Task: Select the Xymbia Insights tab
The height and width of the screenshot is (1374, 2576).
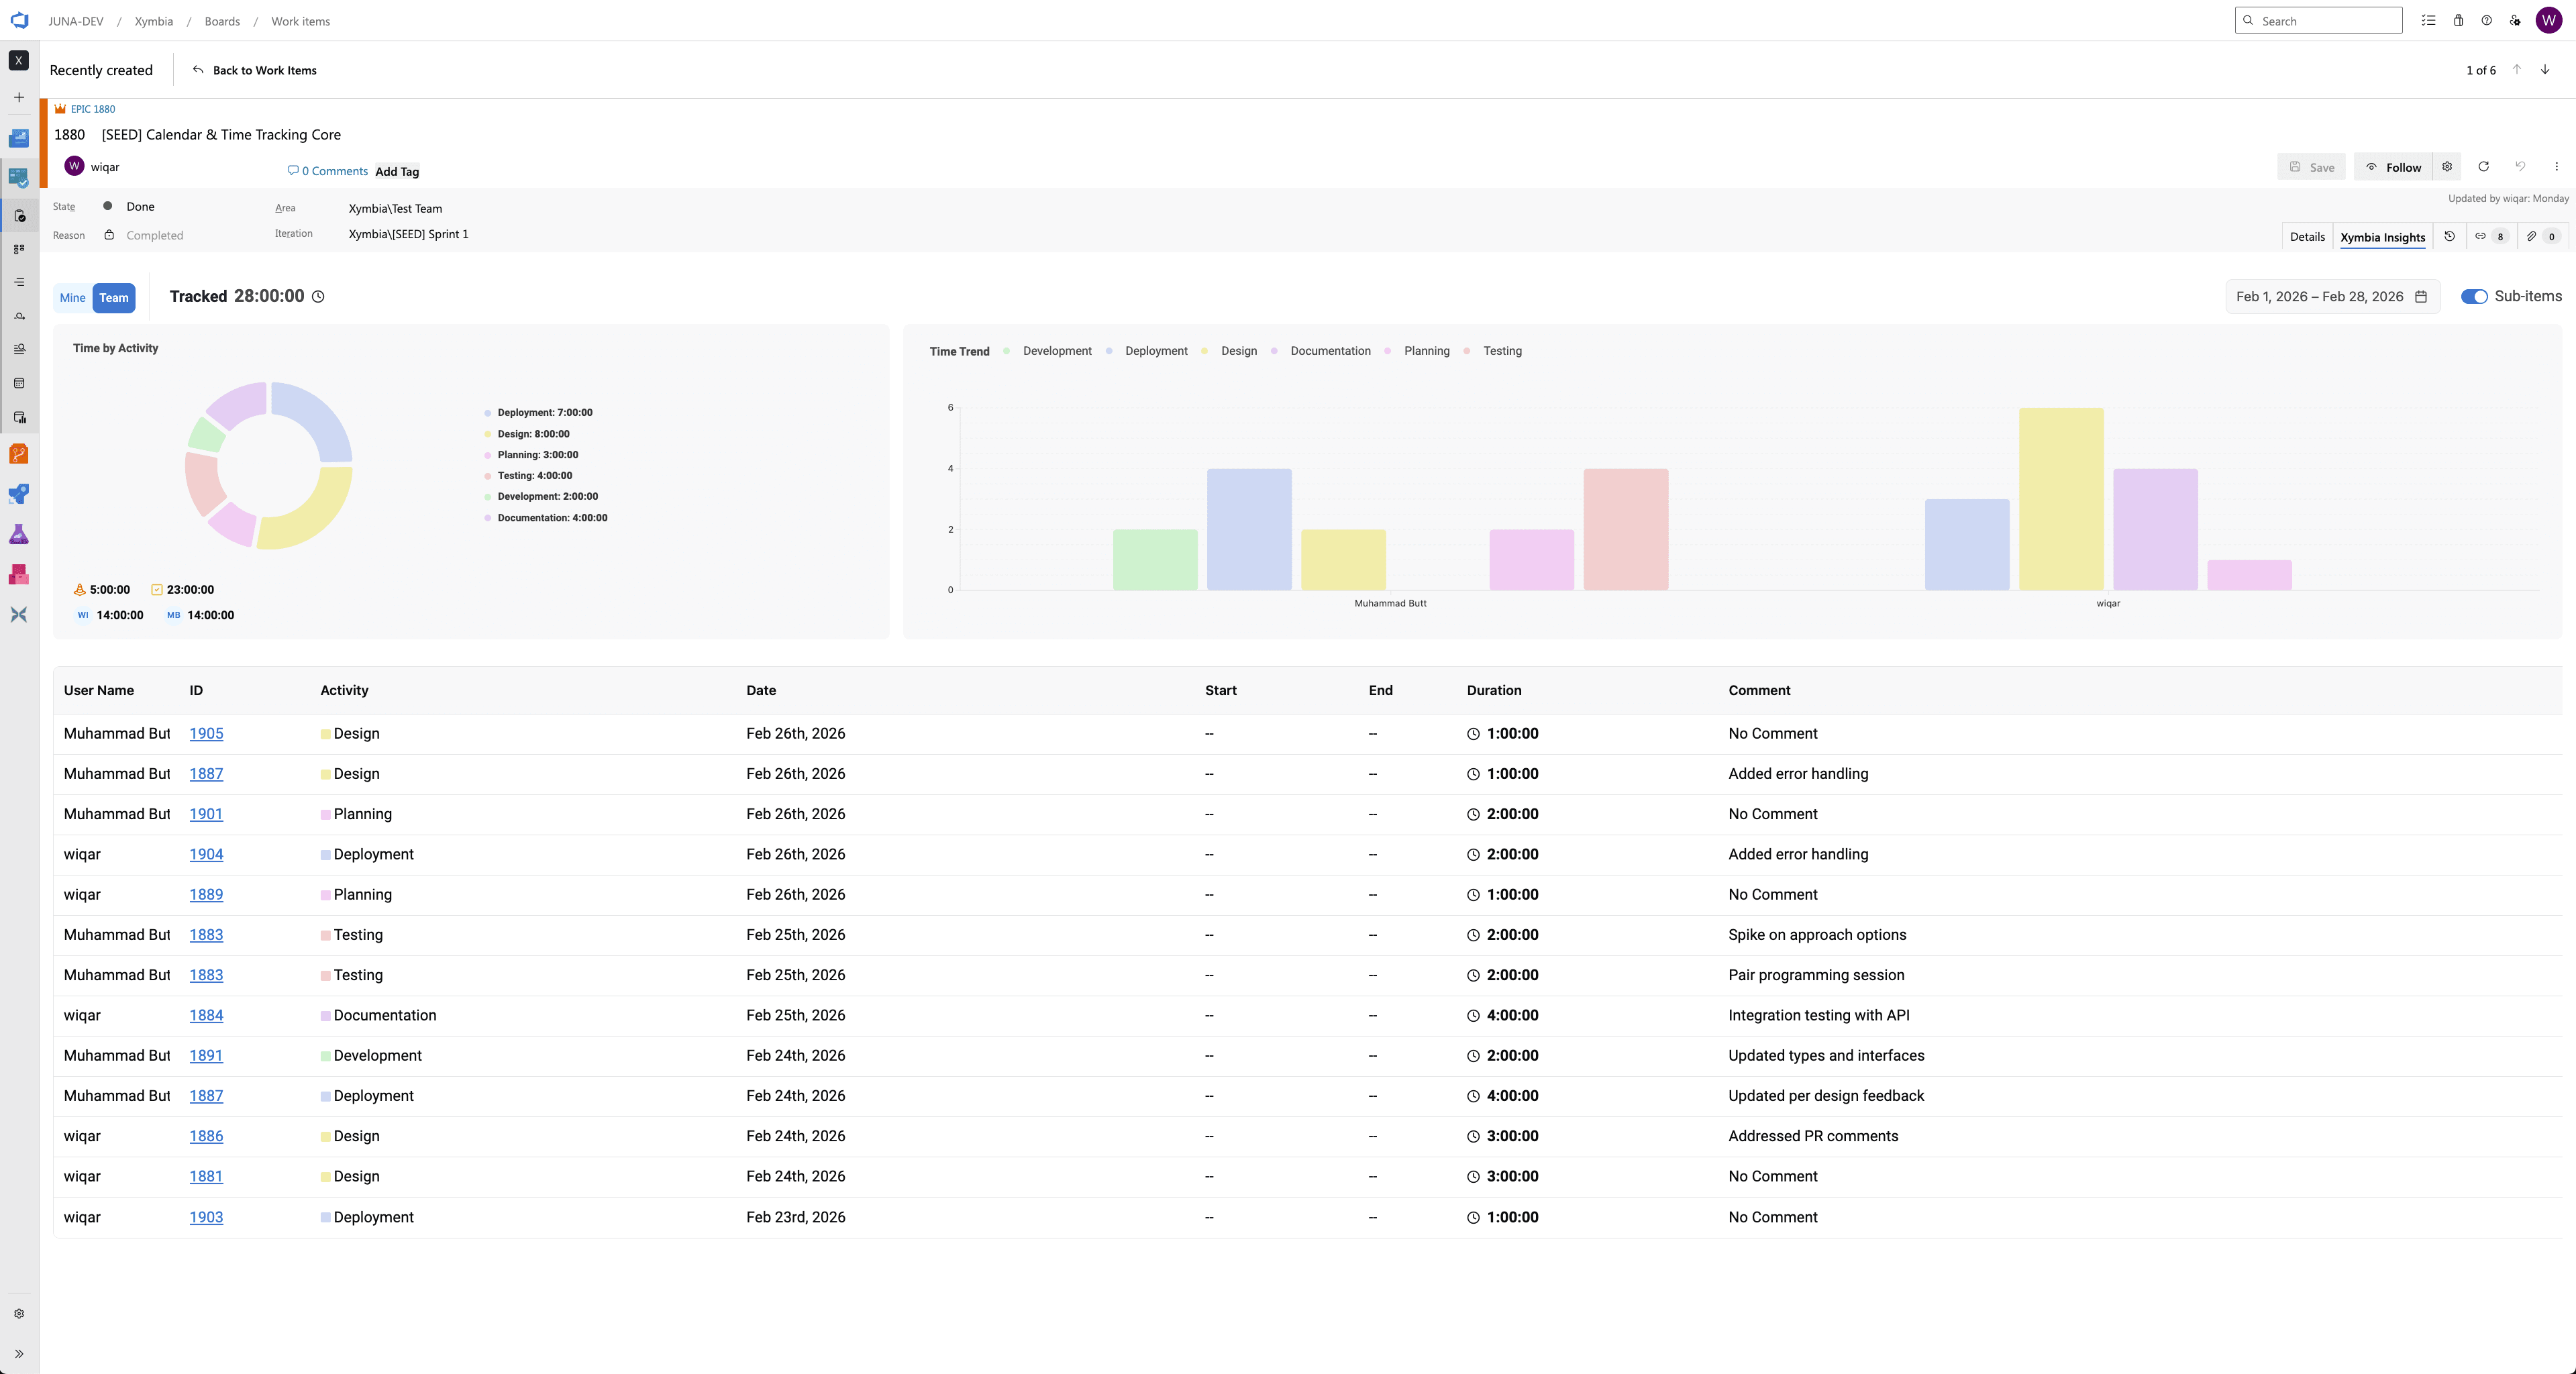Action: pyautogui.click(x=2383, y=237)
